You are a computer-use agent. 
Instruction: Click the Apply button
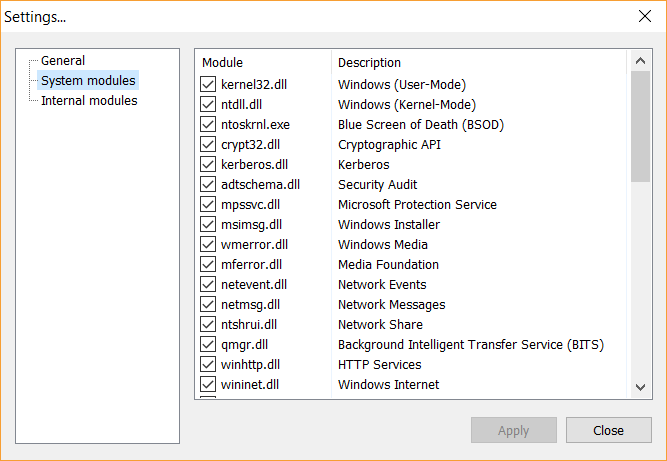tap(514, 431)
